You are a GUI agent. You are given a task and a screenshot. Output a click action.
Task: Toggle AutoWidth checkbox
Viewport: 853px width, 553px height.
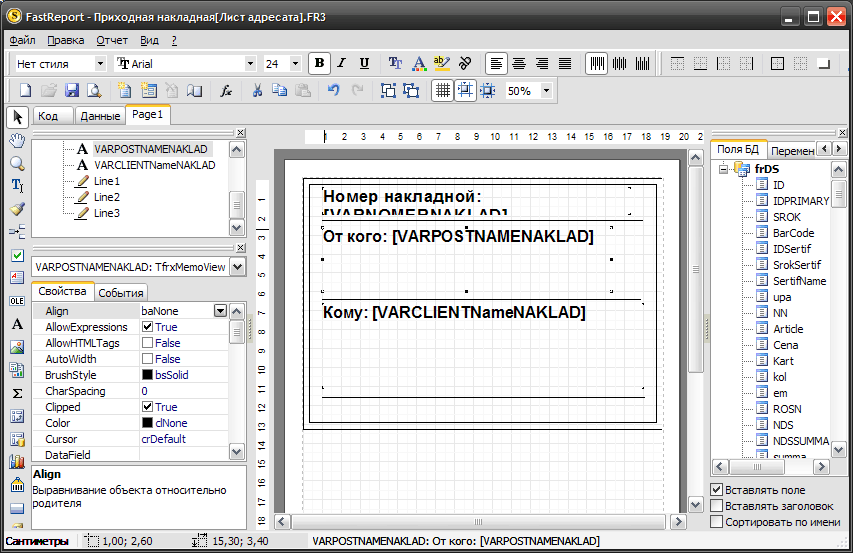(147, 359)
